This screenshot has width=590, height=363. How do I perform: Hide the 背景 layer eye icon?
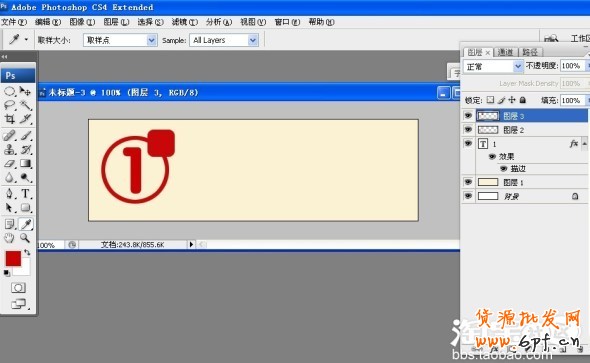pos(468,196)
